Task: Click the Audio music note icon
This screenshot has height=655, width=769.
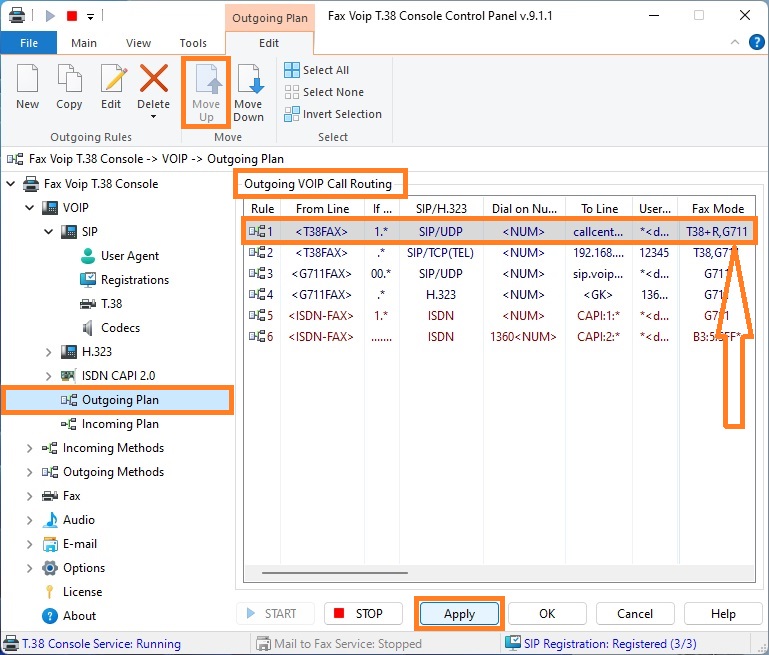Action: (50, 520)
